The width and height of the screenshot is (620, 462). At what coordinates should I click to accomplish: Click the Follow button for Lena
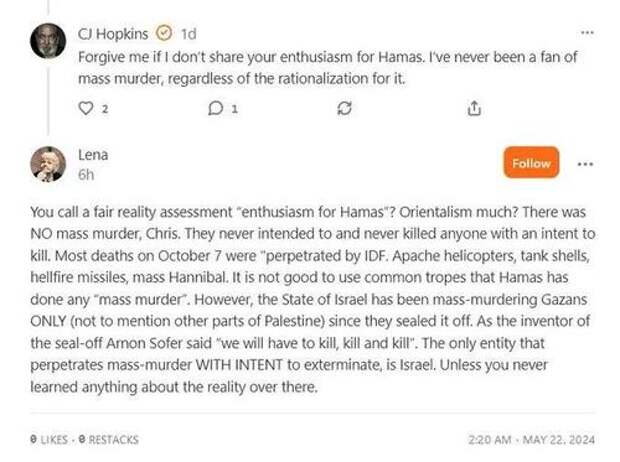click(x=531, y=163)
